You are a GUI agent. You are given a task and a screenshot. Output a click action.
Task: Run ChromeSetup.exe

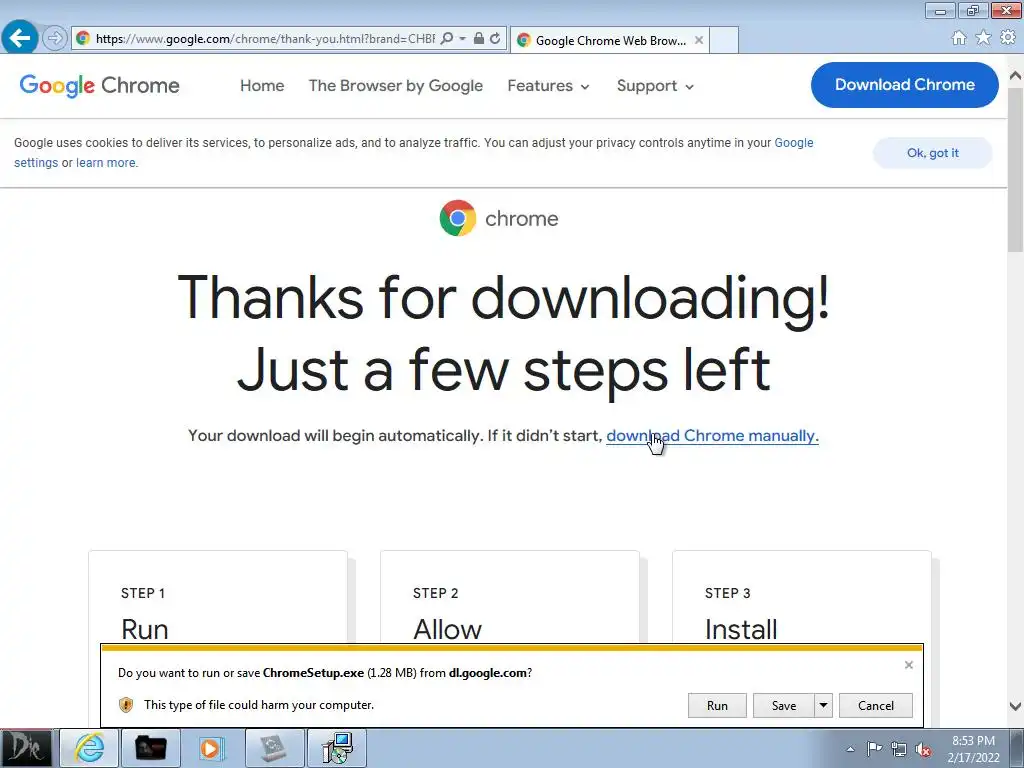[x=717, y=705]
